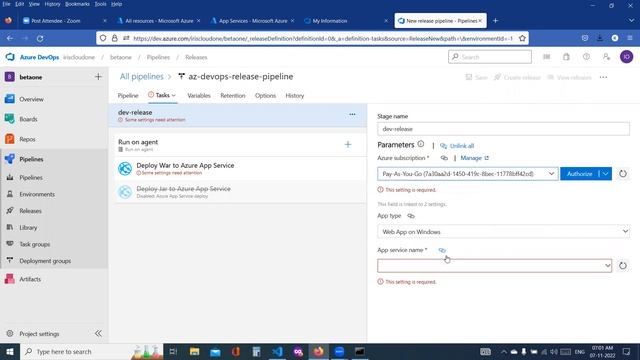Open Visual Studio Code from taskbar

click(277, 351)
